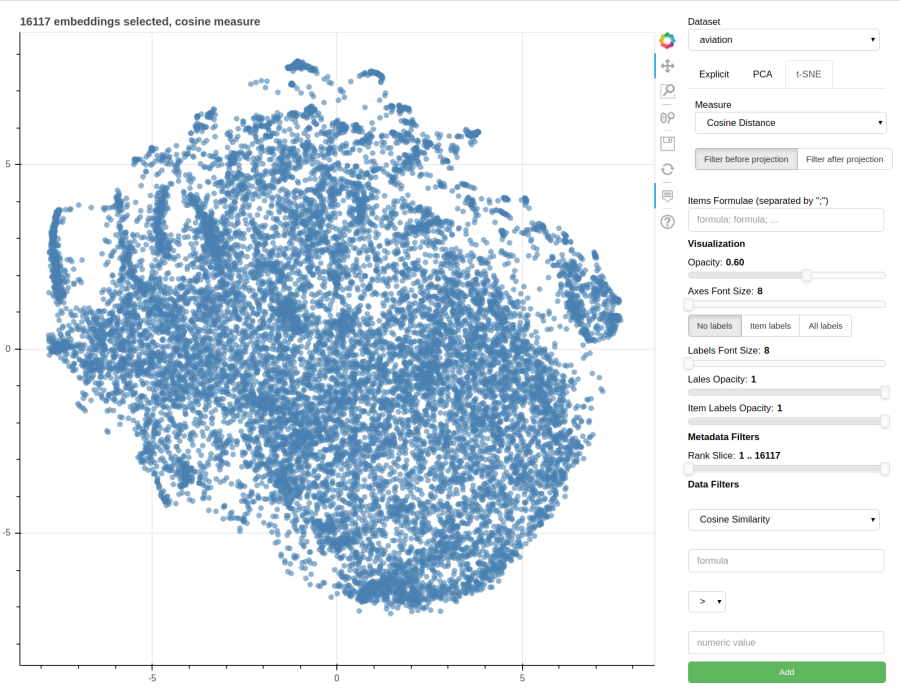Open the Dataset dropdown showing aviation
The height and width of the screenshot is (696, 900).
(783, 40)
